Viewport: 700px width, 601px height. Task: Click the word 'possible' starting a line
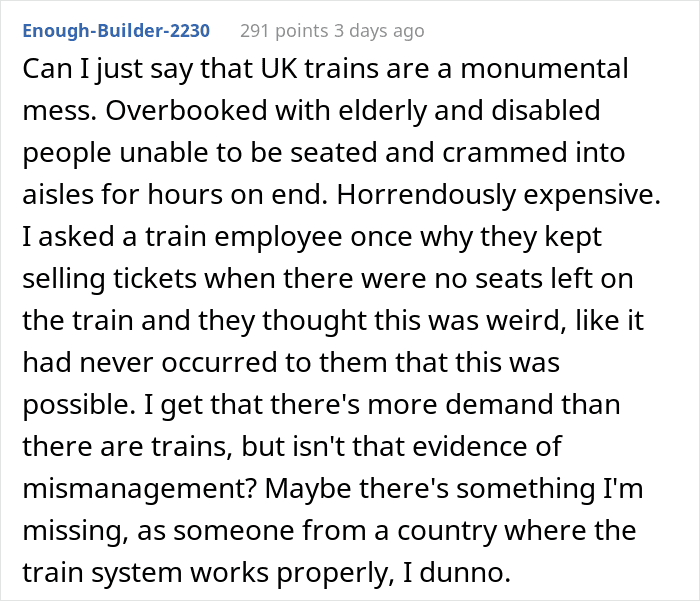(66, 407)
